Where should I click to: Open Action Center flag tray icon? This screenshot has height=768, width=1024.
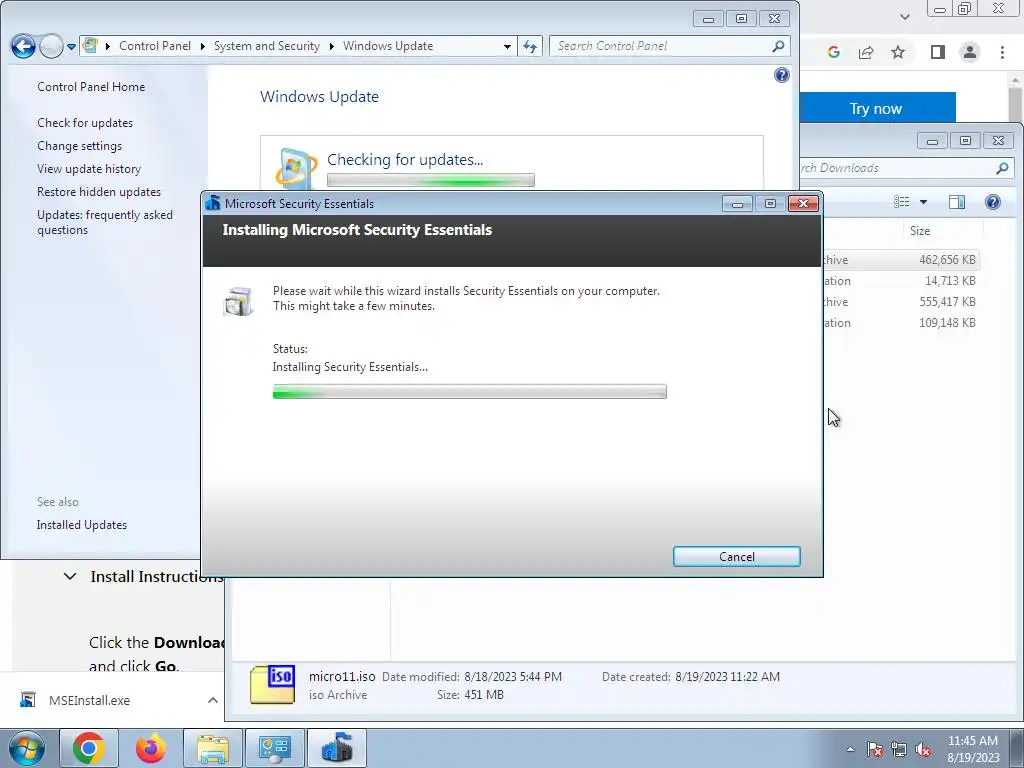click(875, 749)
